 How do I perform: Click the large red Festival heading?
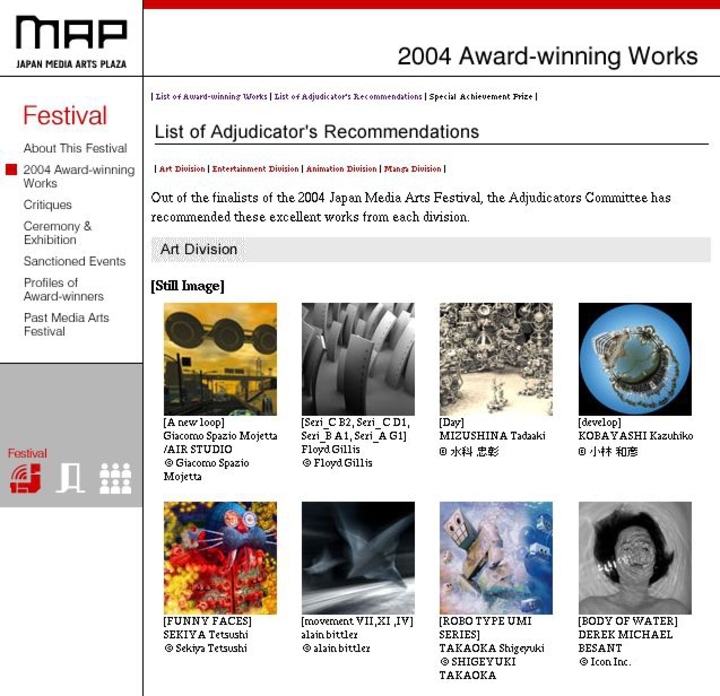click(x=65, y=115)
